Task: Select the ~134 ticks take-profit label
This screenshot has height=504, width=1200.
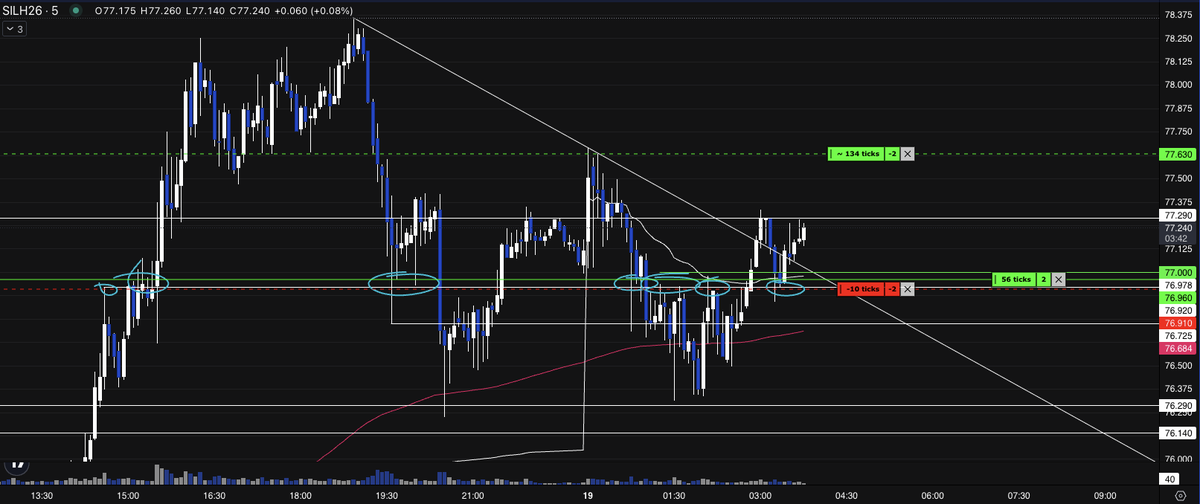Action: tap(855, 154)
